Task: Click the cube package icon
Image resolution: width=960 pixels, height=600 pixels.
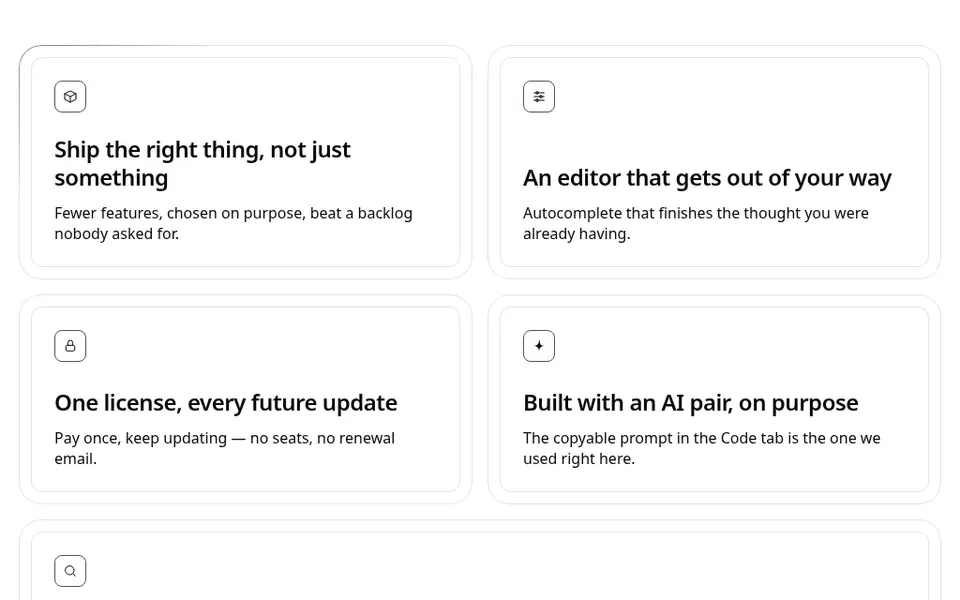Action: (x=70, y=97)
